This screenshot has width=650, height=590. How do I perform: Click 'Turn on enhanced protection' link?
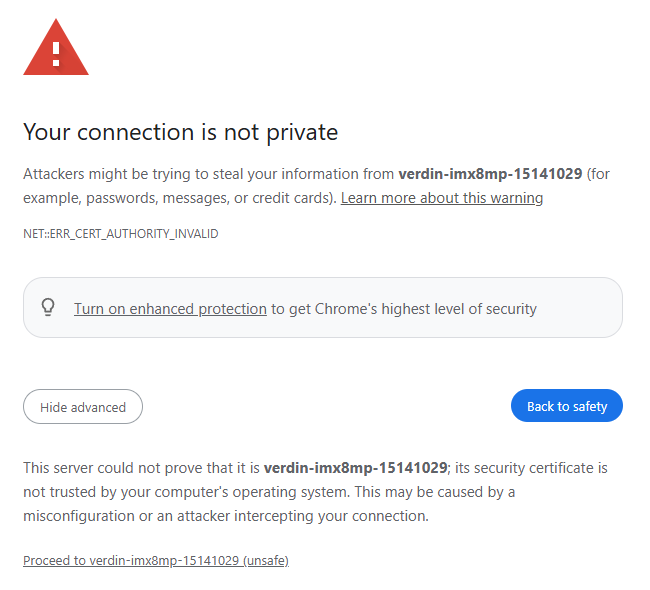pyautogui.click(x=170, y=309)
